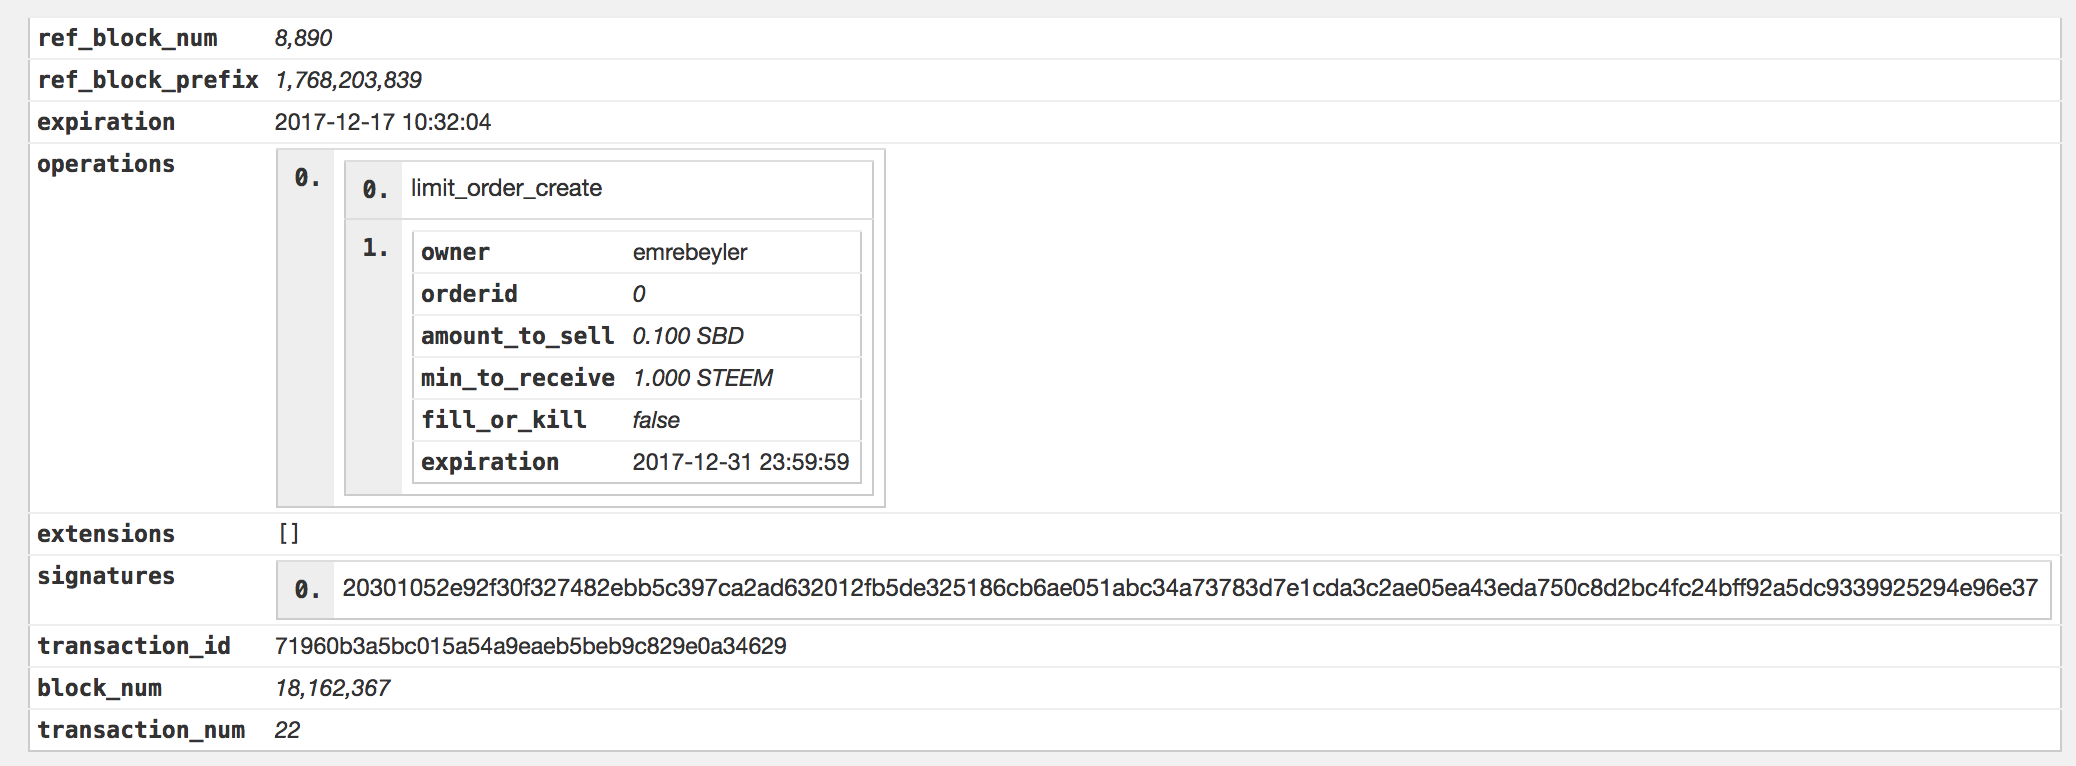Viewport: 2076px width, 766px height.
Task: Click the amount_to_sell field label
Action: pos(517,336)
